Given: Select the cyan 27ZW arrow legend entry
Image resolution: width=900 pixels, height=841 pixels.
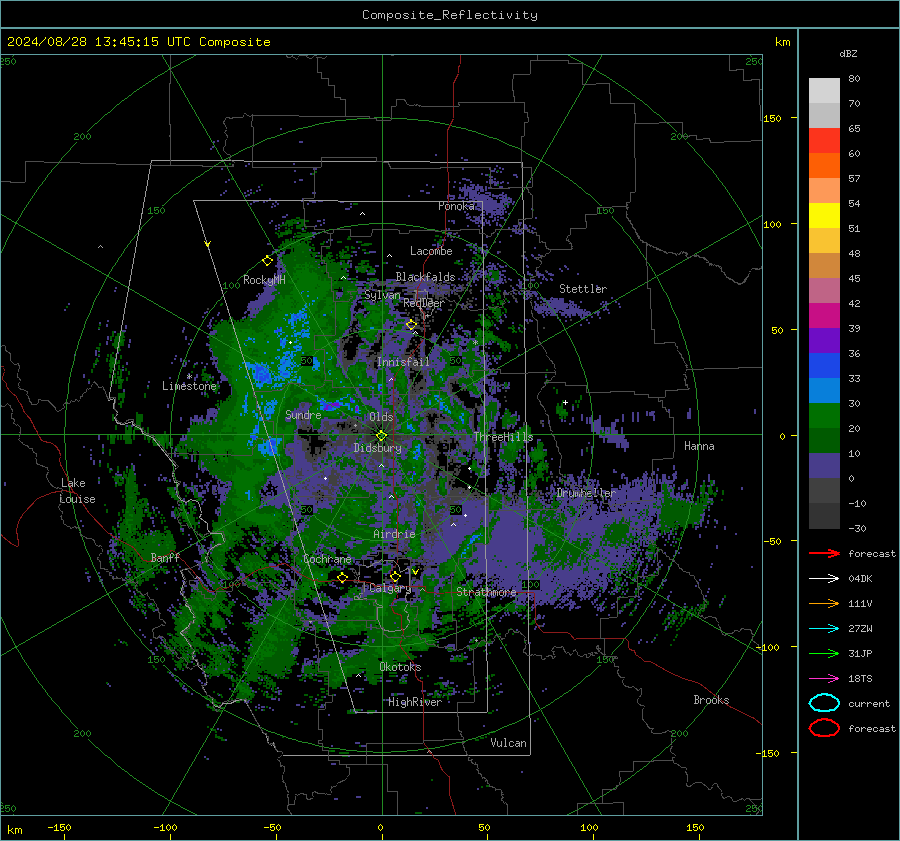Looking at the screenshot, I should 824,629.
